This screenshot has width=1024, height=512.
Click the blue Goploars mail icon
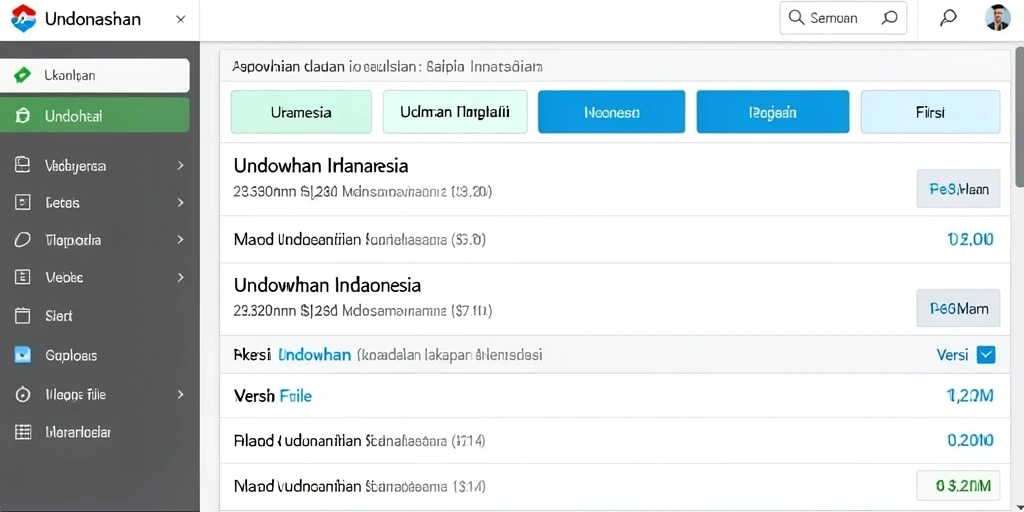[22, 355]
